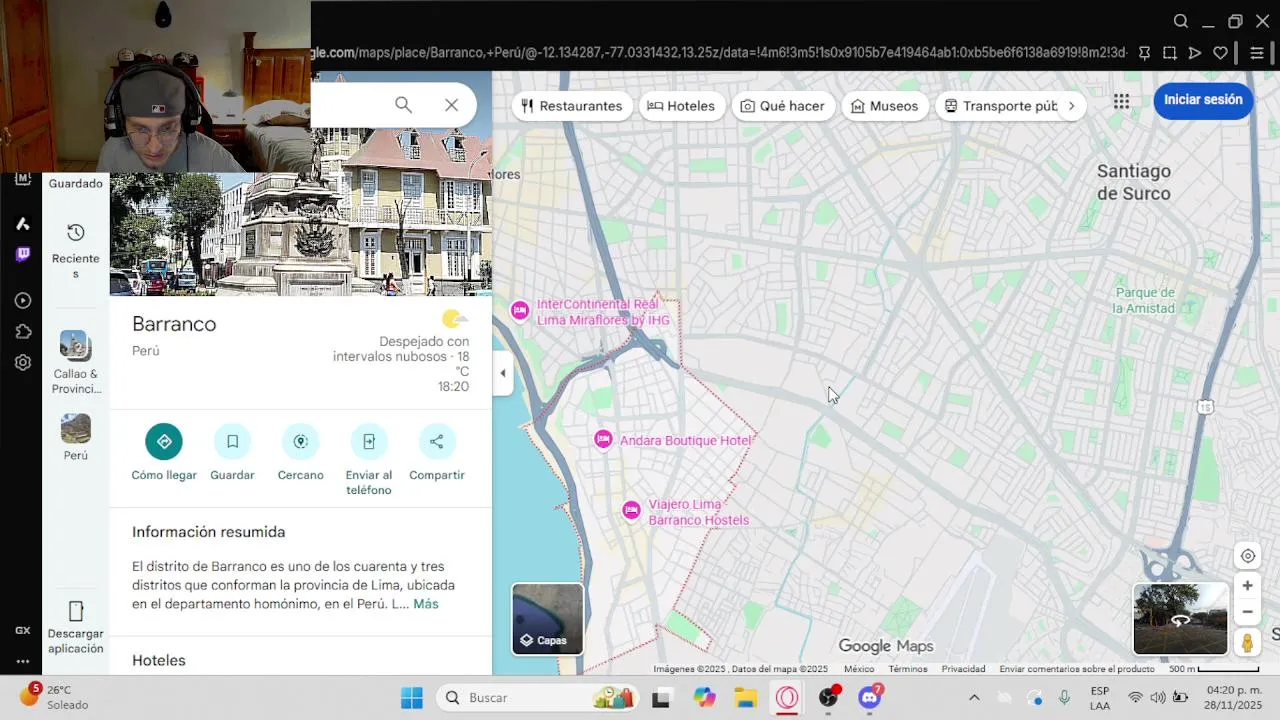This screenshot has height=720, width=1280.
Task: Open the Callao & Provinci... recent place
Action: click(76, 362)
